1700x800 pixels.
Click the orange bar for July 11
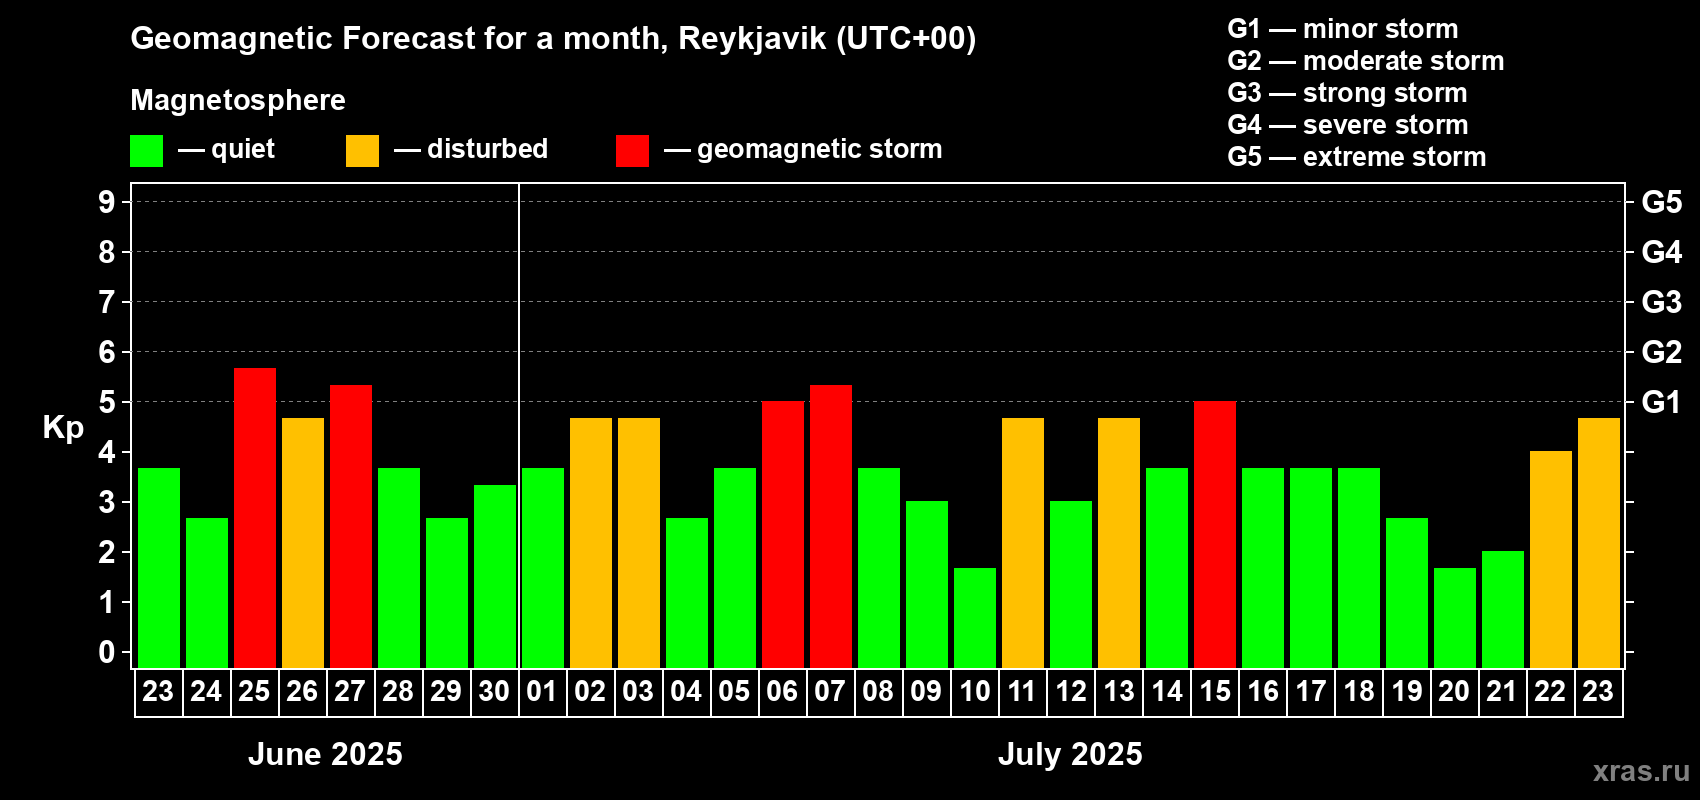coord(1023,543)
